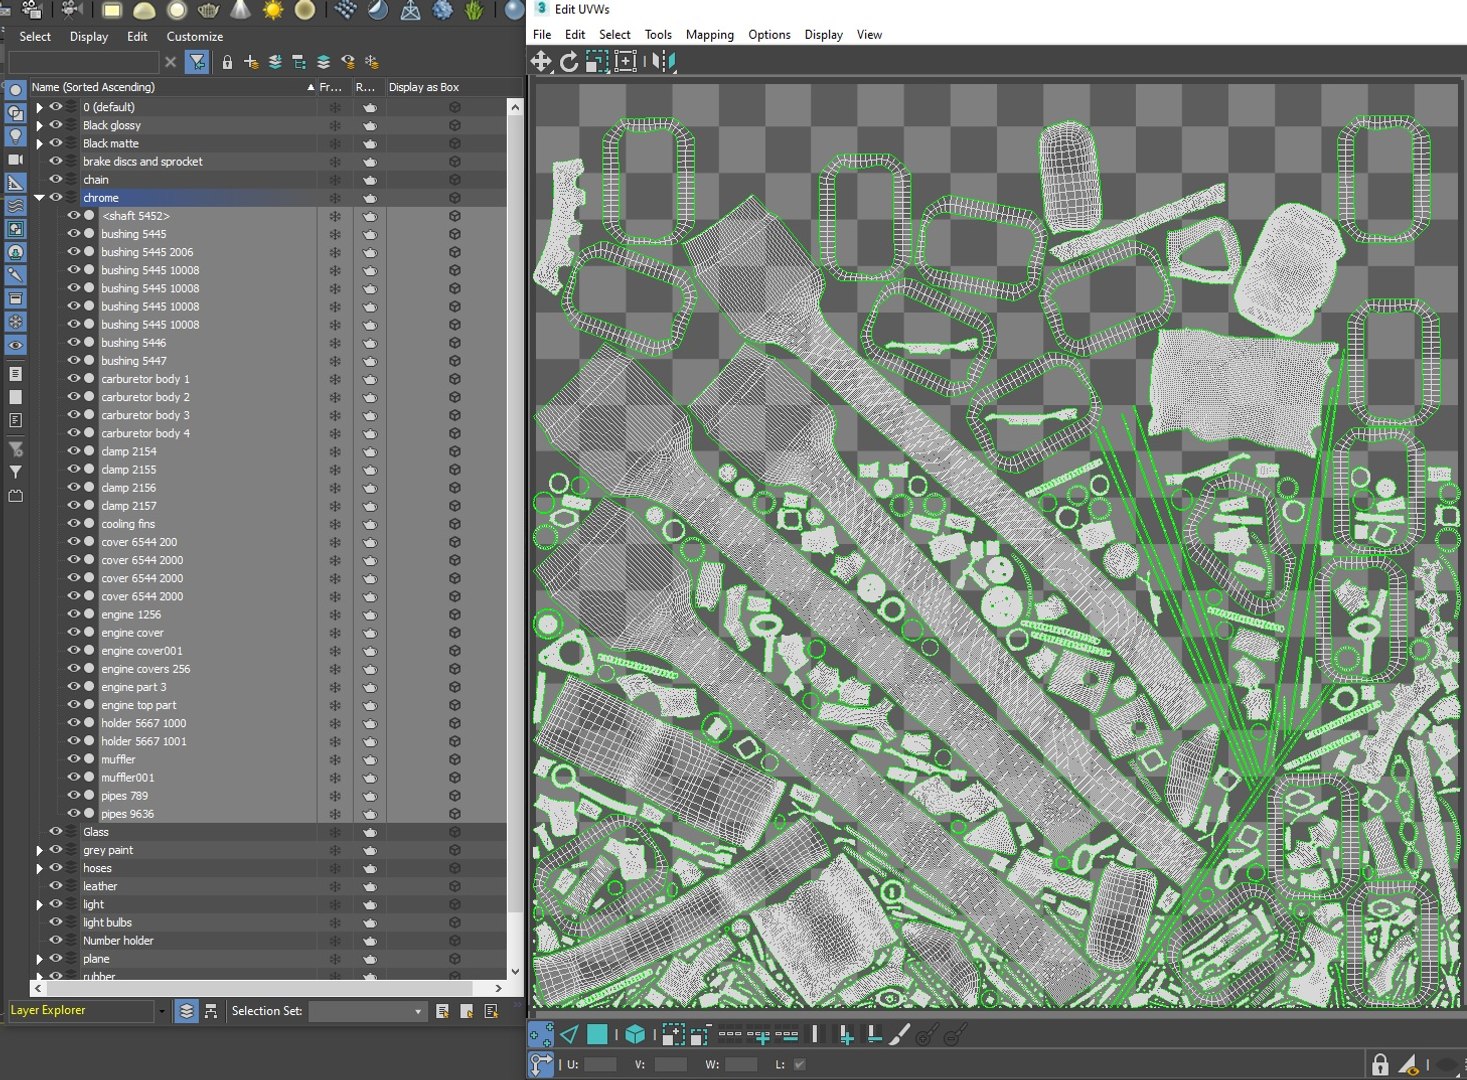The height and width of the screenshot is (1080, 1467).
Task: Click the Freeform Mode tool icon
Action: pyautogui.click(x=625, y=62)
